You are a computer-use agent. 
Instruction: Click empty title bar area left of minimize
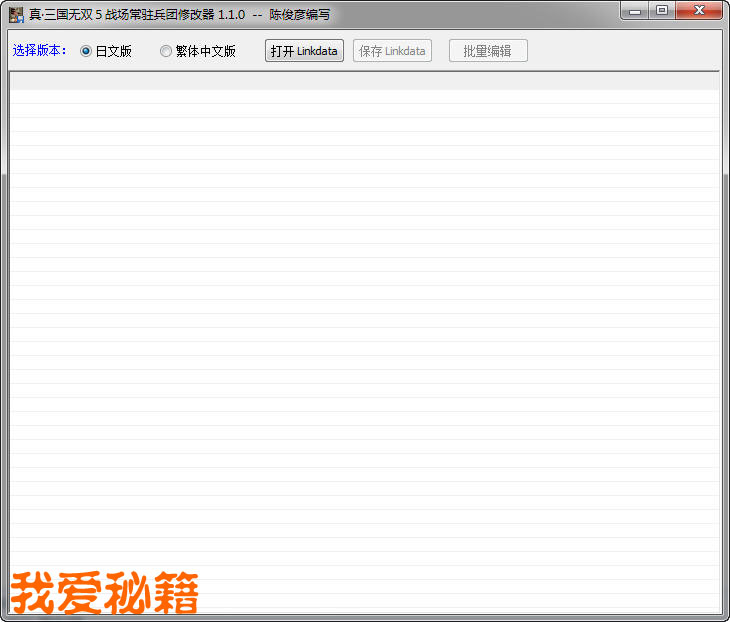pos(480,15)
